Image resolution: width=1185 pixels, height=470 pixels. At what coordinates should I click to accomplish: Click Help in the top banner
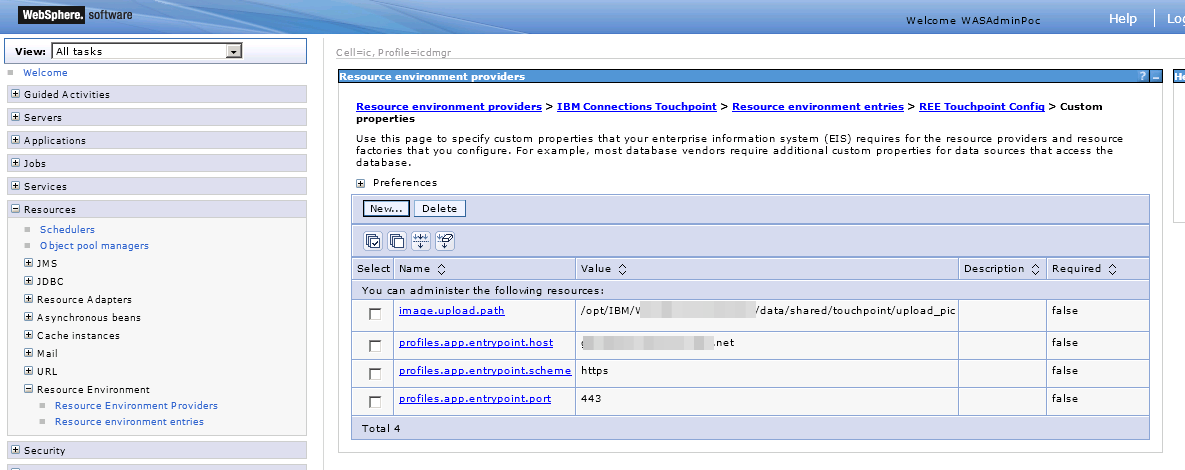(x=1123, y=19)
